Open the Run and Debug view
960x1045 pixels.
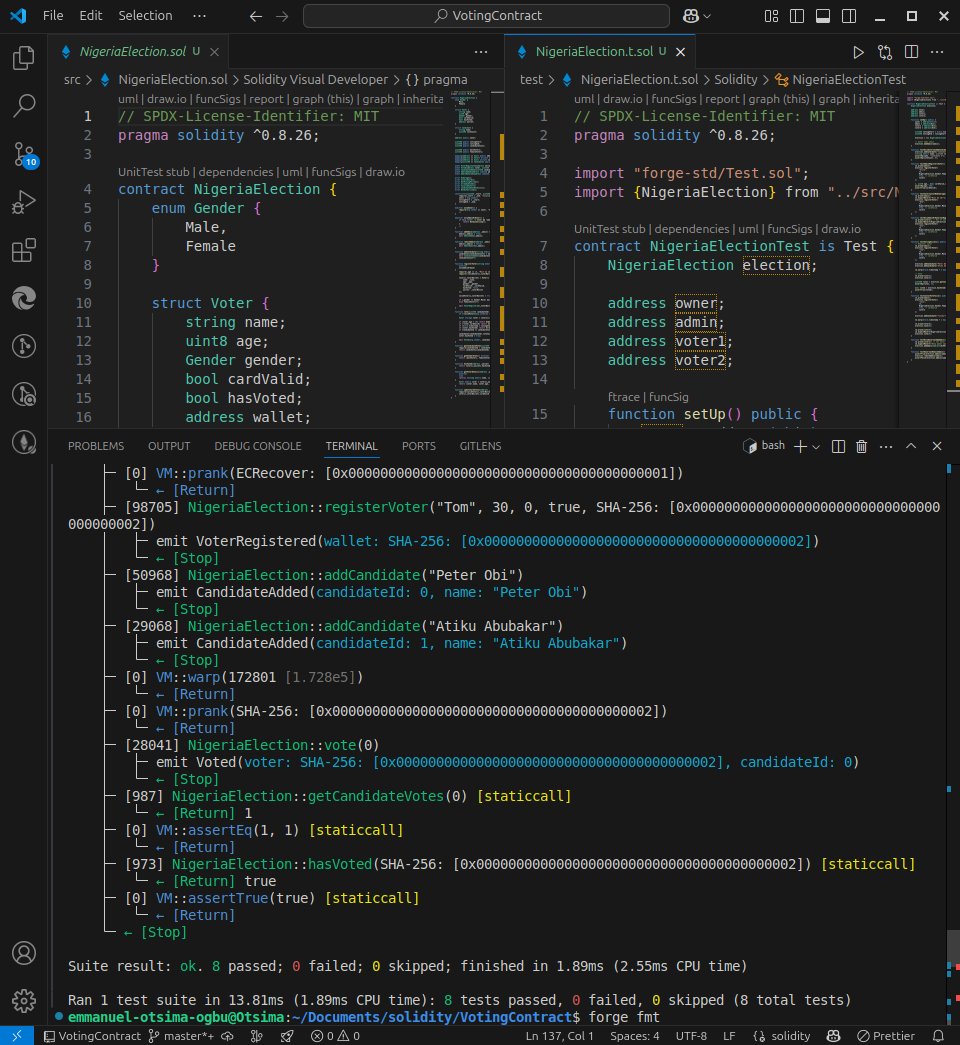(x=24, y=202)
